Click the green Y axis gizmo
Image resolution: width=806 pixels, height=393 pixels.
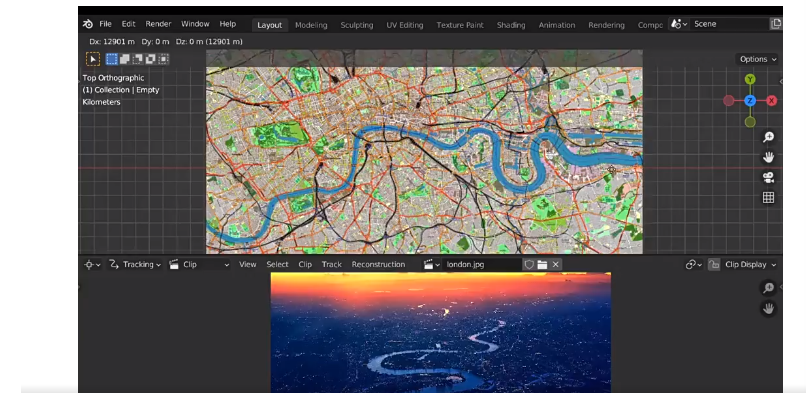point(750,79)
